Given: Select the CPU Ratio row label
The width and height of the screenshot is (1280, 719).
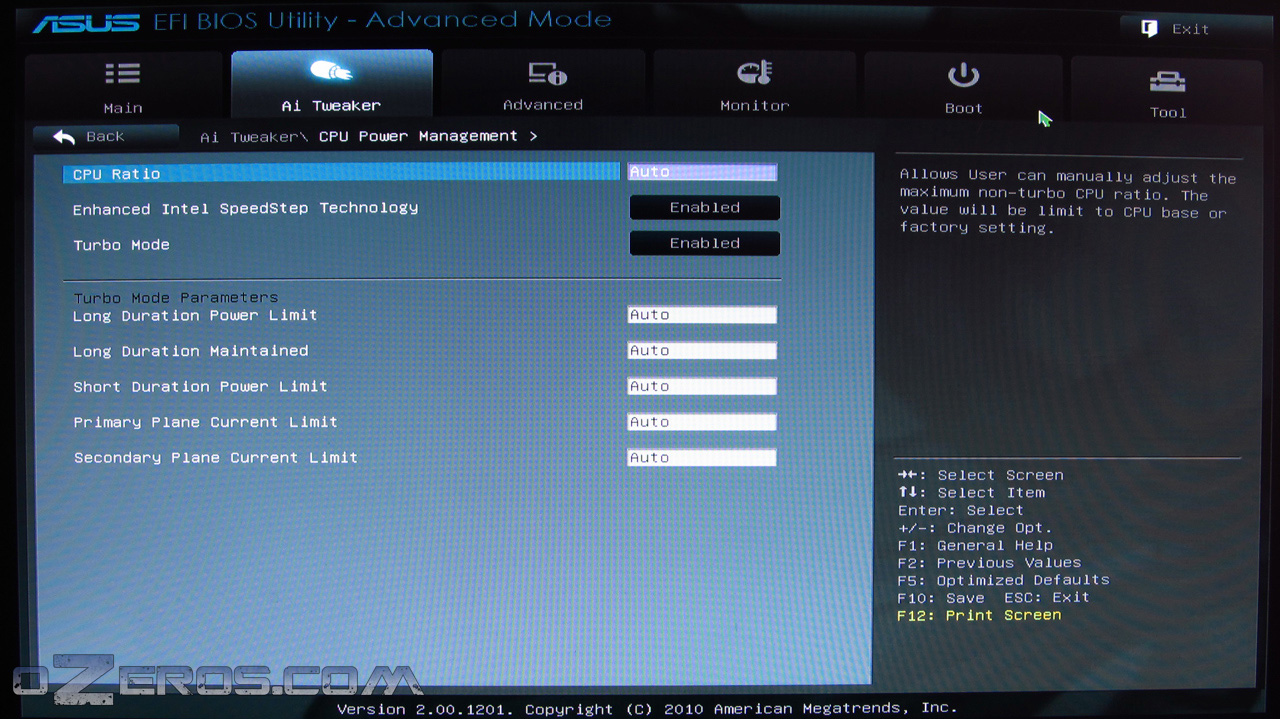Looking at the screenshot, I should click(x=116, y=174).
